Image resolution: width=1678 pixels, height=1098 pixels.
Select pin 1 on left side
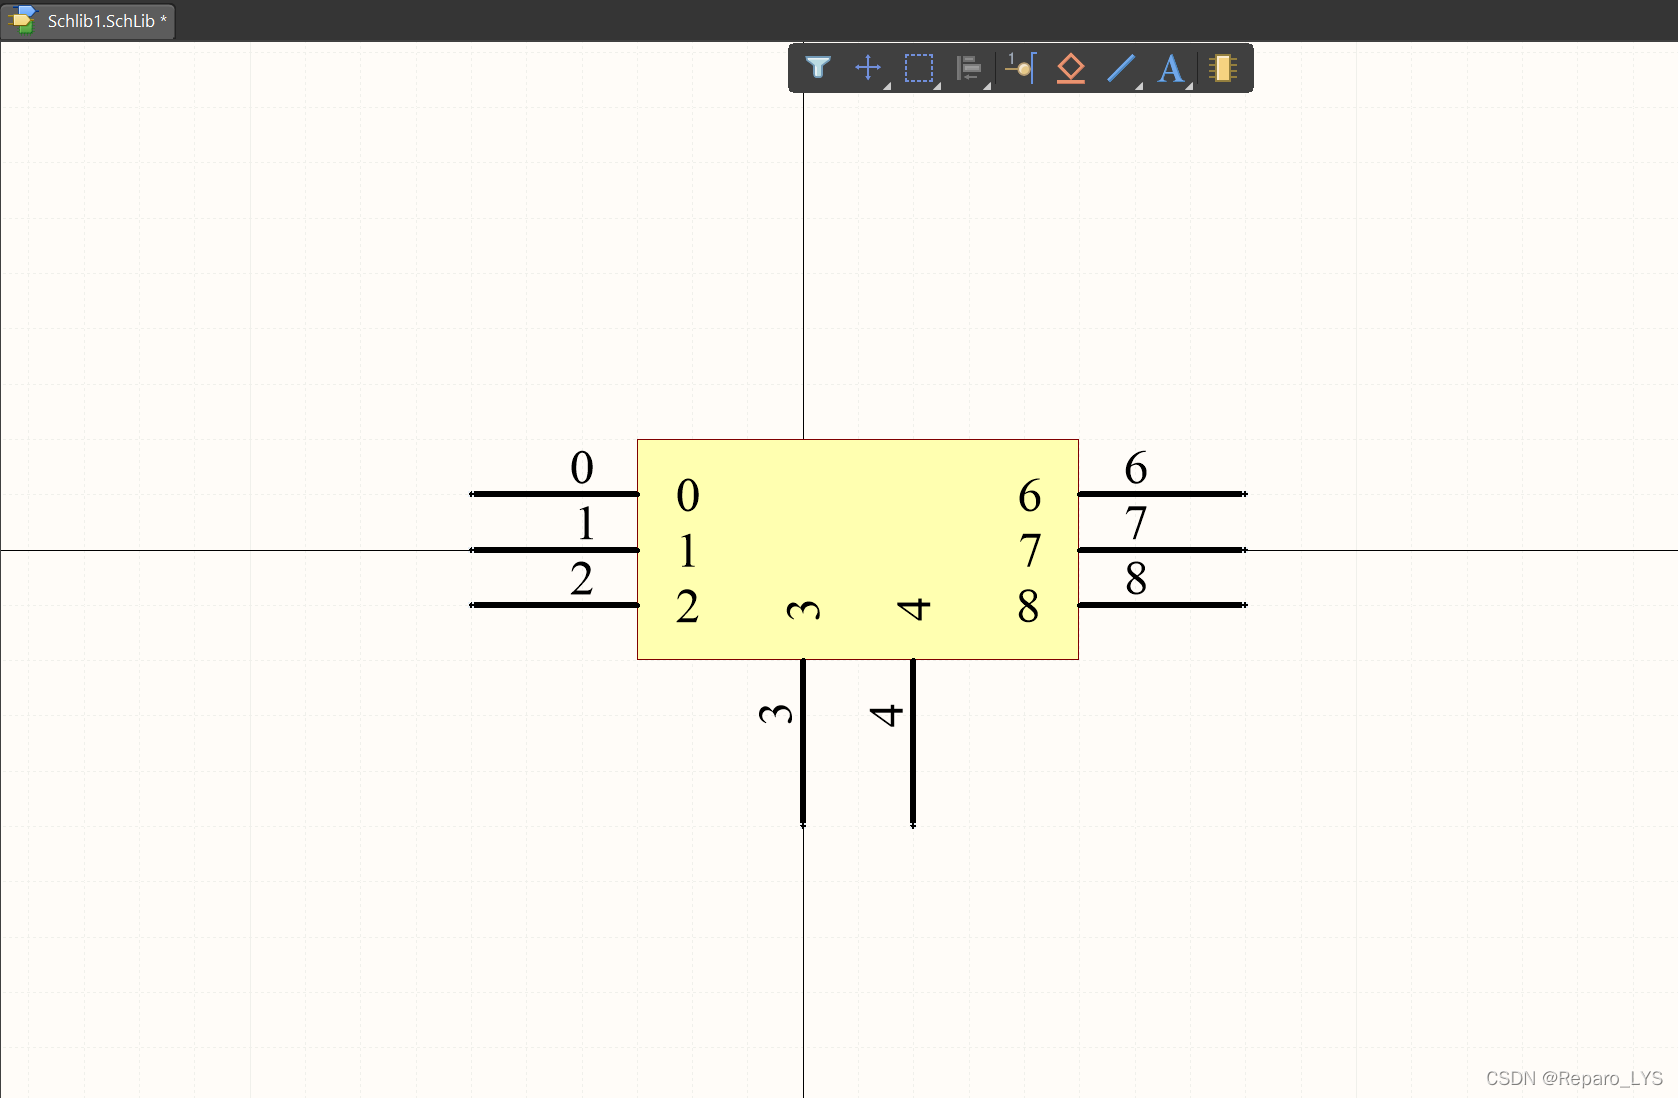554,550
